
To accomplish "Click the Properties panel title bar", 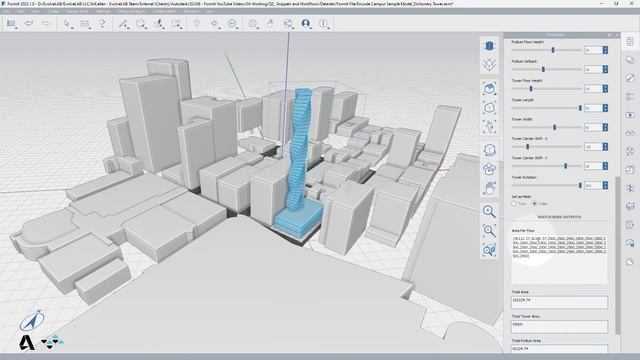I will (x=562, y=35).
